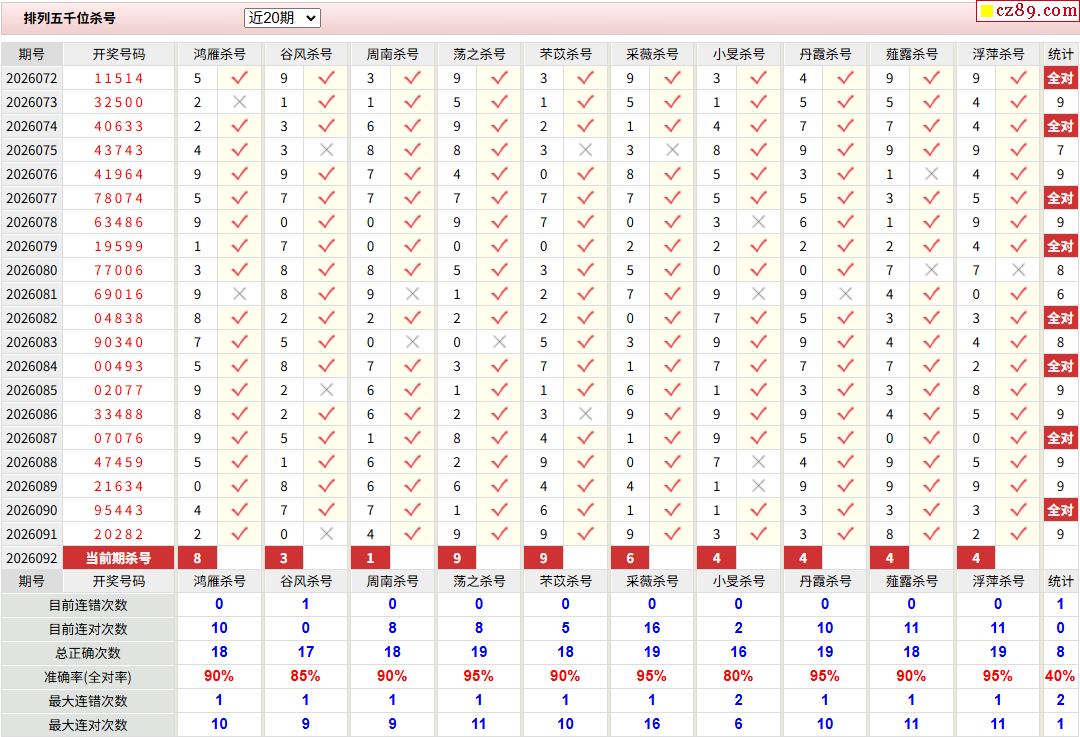
Task: Select period number 2026072
Action: point(32,79)
